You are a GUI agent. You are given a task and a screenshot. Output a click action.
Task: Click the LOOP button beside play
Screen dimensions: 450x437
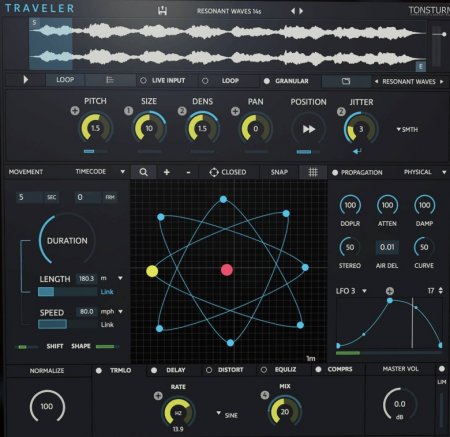click(x=65, y=80)
